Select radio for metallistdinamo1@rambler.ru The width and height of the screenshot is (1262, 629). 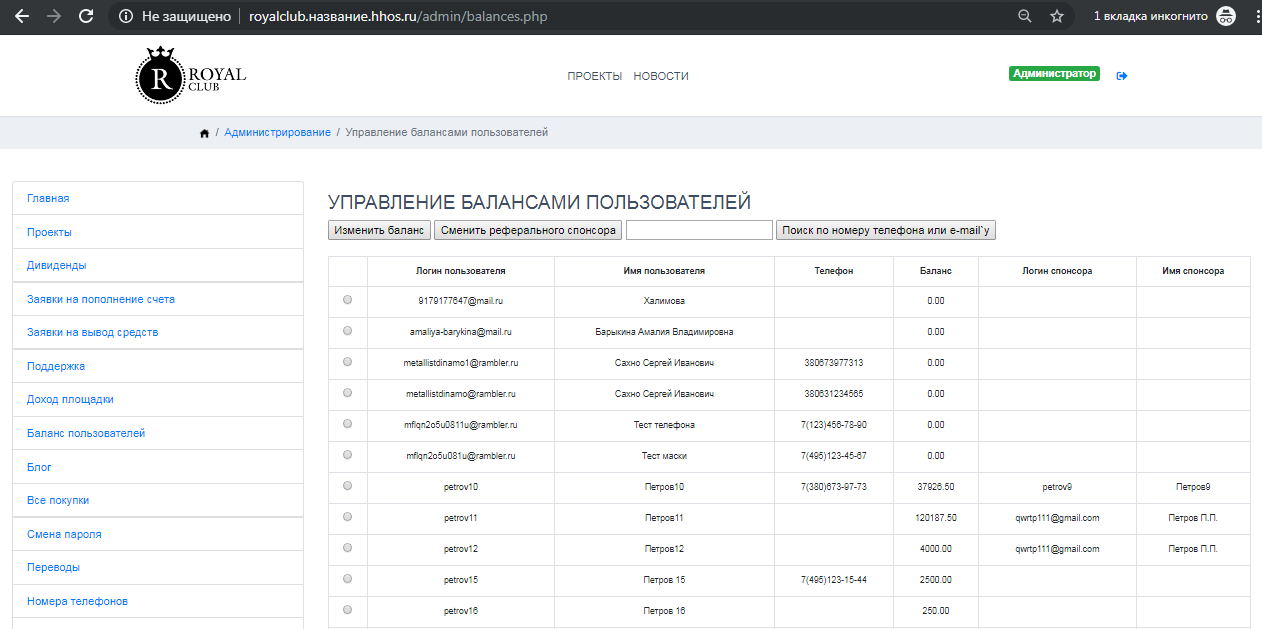(348, 361)
